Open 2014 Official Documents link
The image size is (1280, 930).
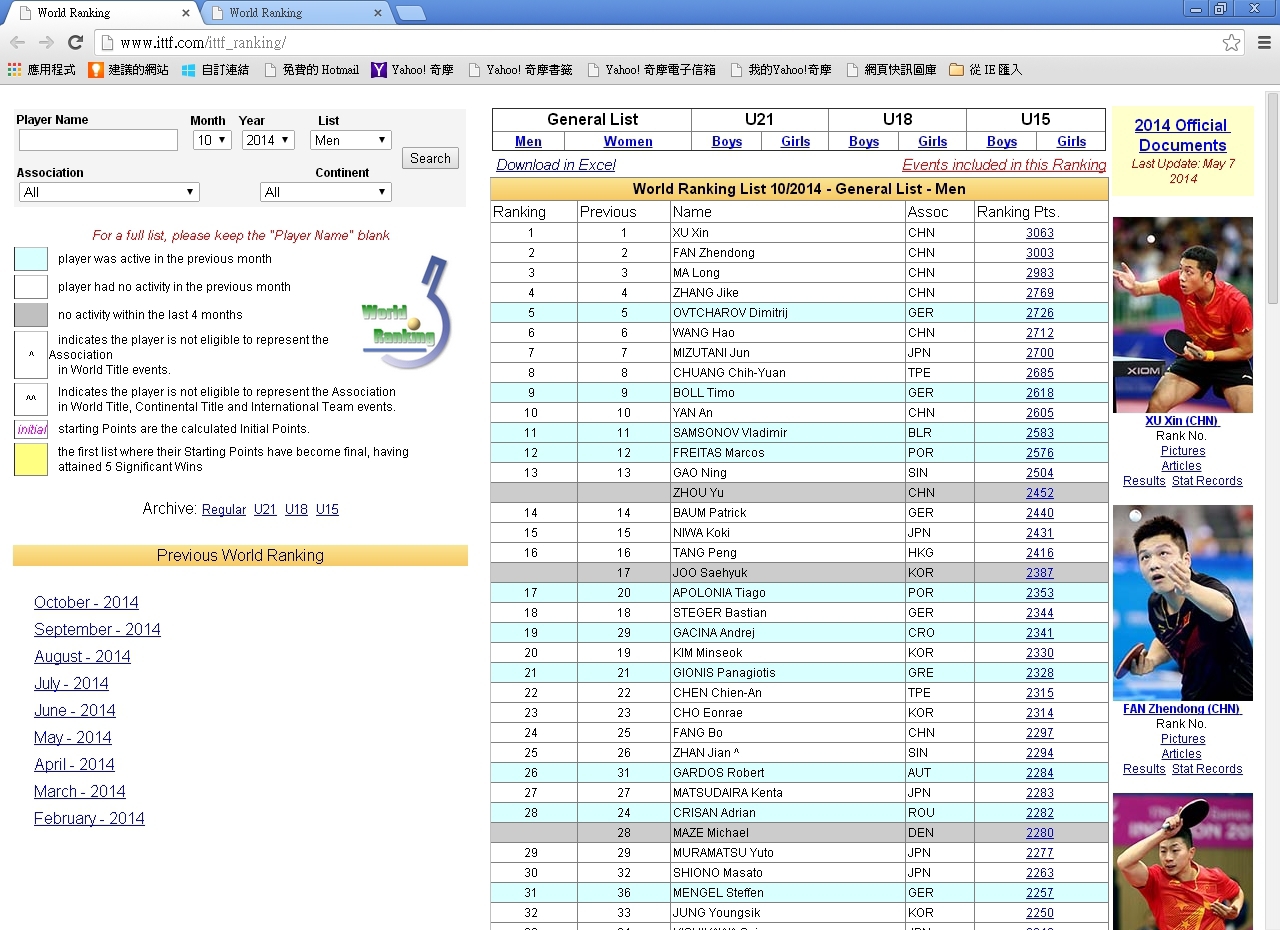click(1182, 135)
